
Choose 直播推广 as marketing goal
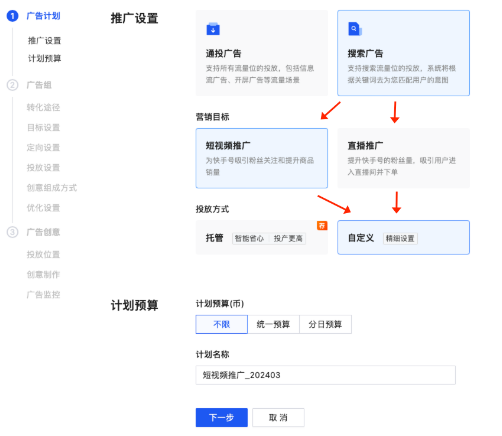[403, 158]
